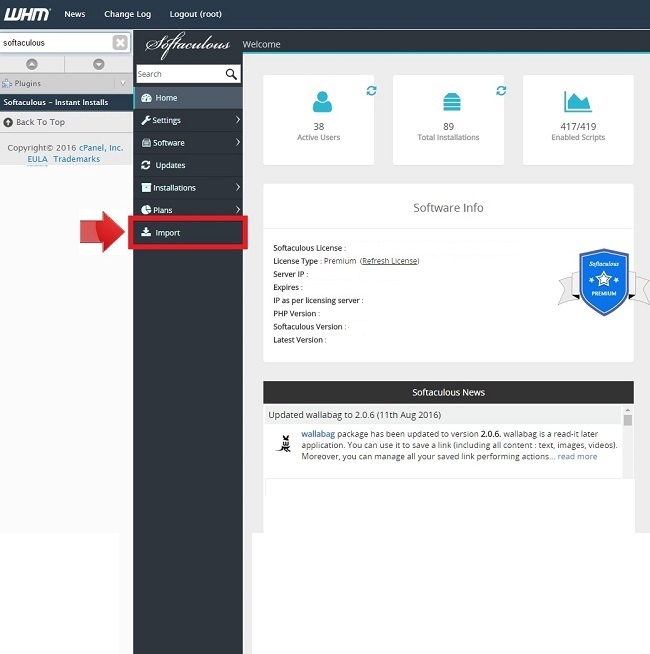Image resolution: width=650 pixels, height=654 pixels.
Task: Click the Plugins puzzle icon
Action: click(x=7, y=83)
